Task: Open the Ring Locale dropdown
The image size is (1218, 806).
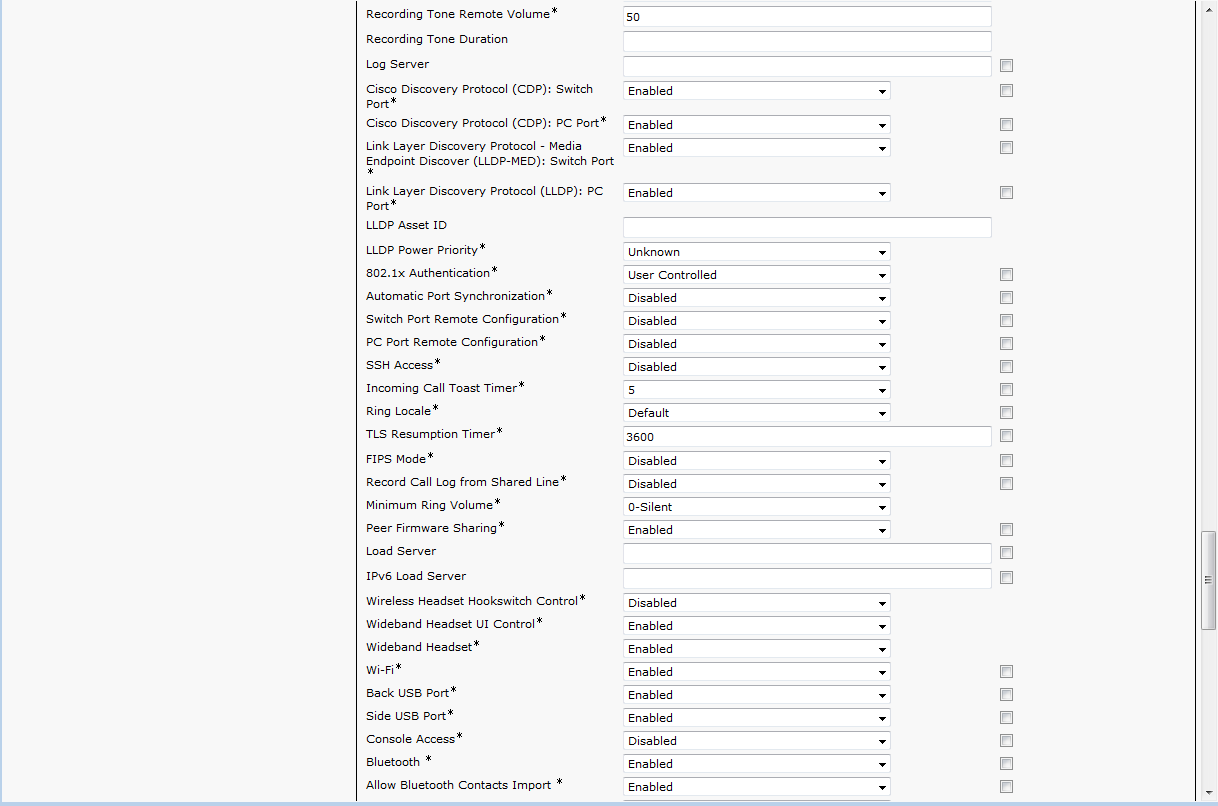Action: point(756,413)
